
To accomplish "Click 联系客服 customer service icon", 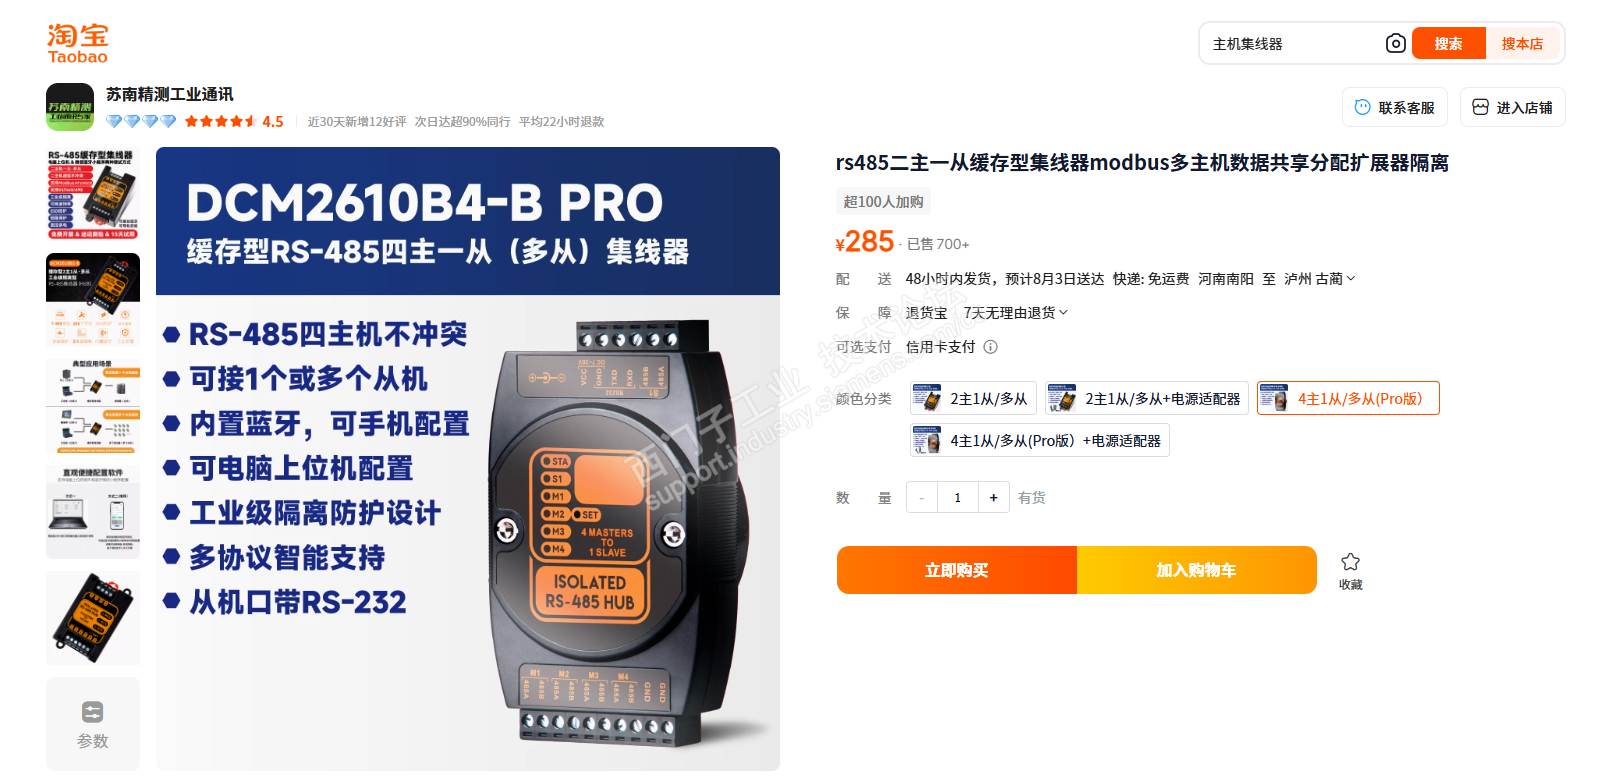I will point(1362,107).
